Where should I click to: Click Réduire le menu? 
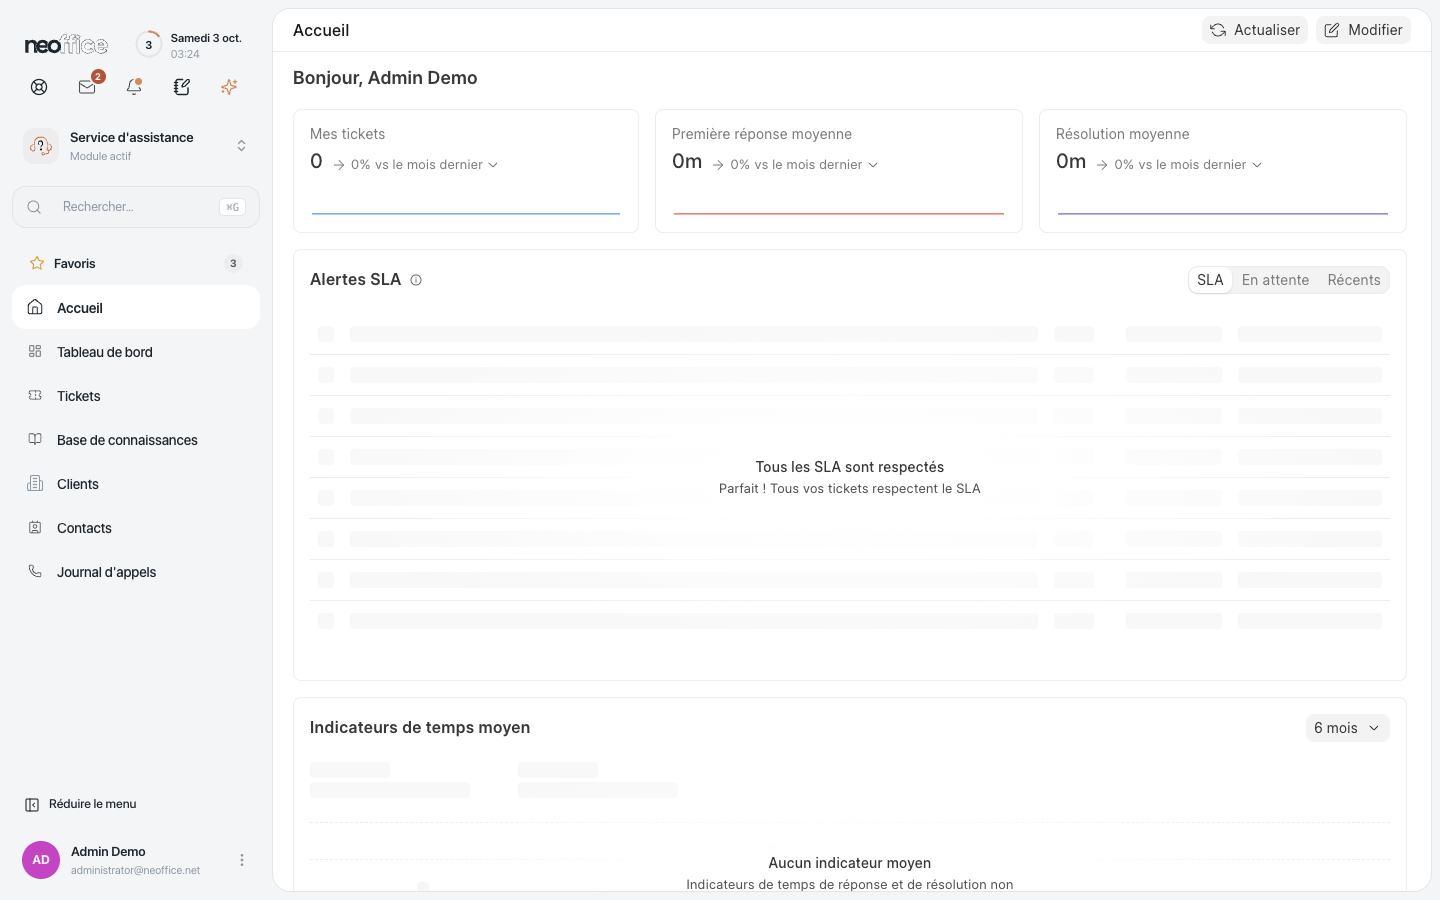pos(80,804)
